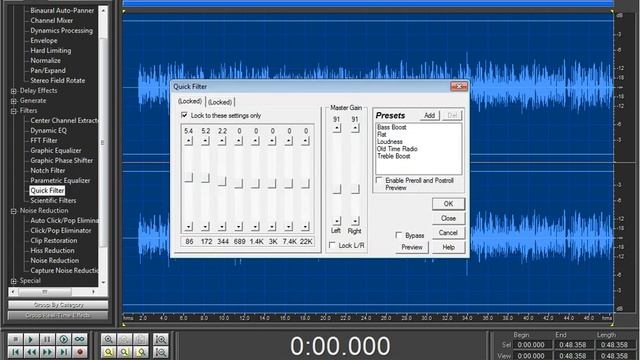Toggle the Play Looped infinity button
The image size is (640, 360).
[80, 339]
